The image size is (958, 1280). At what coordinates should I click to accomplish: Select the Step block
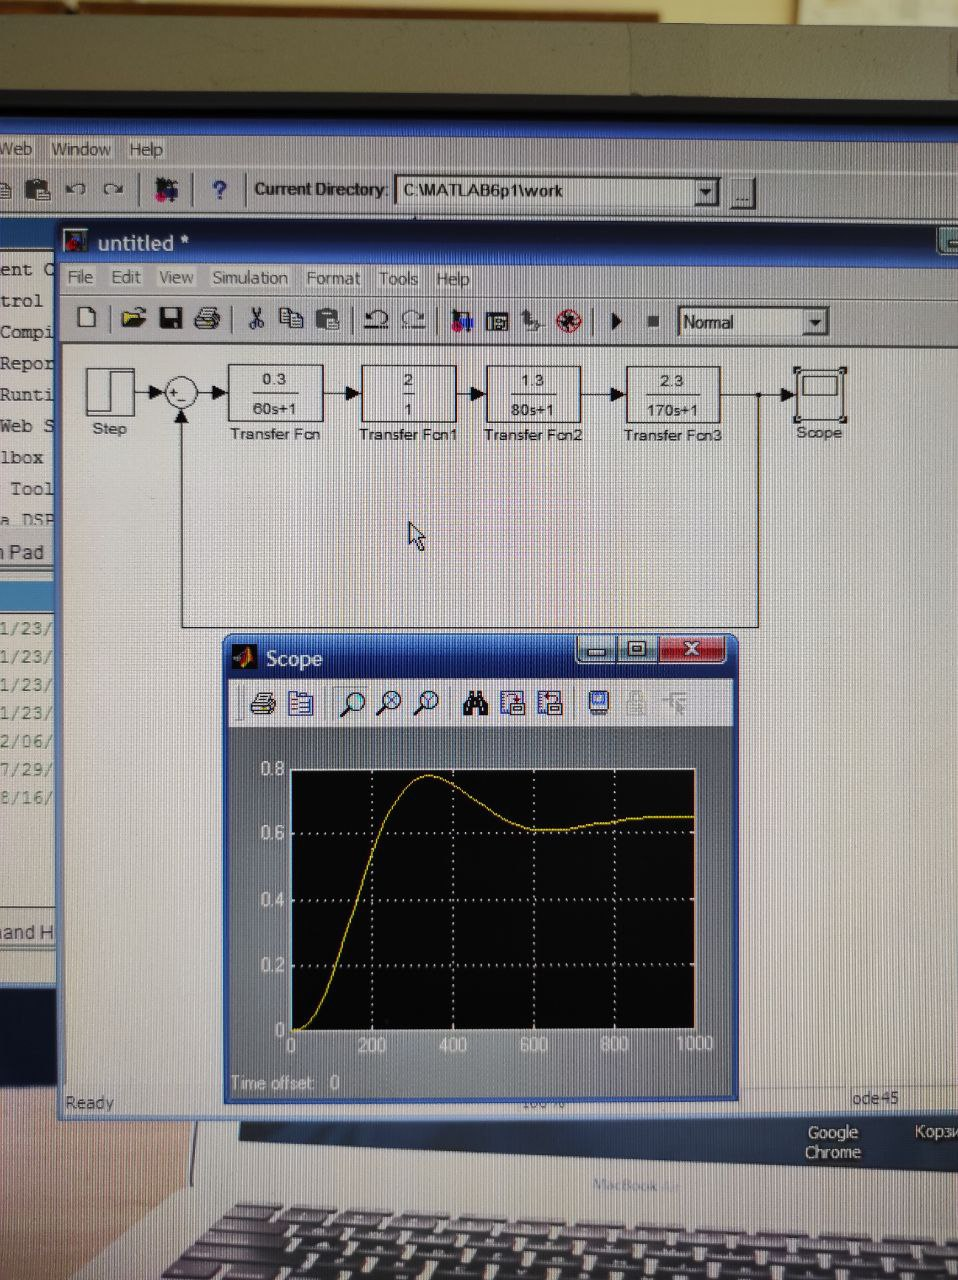coord(110,391)
